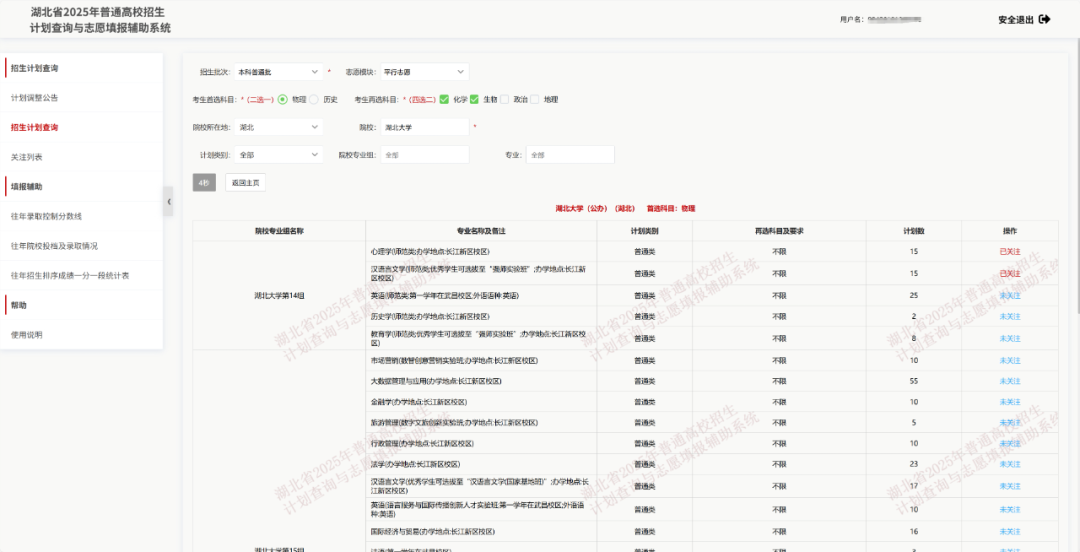Check the 政治 checkbox
Screen dimensions: 1080x552
(x=504, y=99)
